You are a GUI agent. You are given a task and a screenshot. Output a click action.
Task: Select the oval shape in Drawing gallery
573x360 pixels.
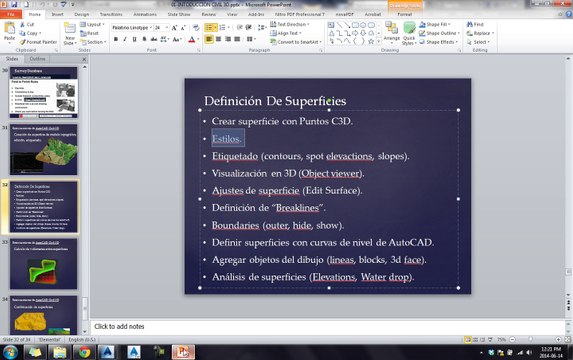click(x=363, y=25)
